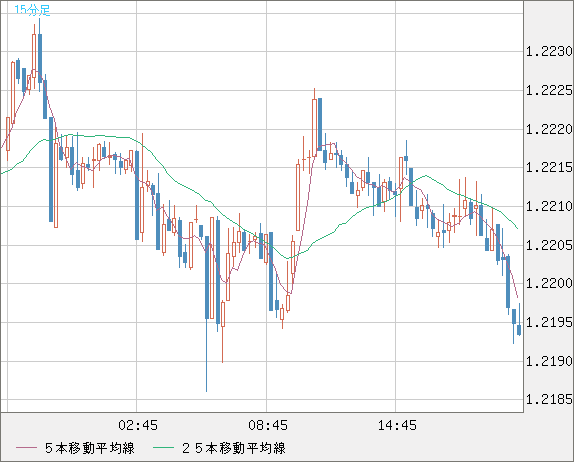Click the 02:45 time axis label
Viewport: 574px width, 462px height.
(138, 425)
